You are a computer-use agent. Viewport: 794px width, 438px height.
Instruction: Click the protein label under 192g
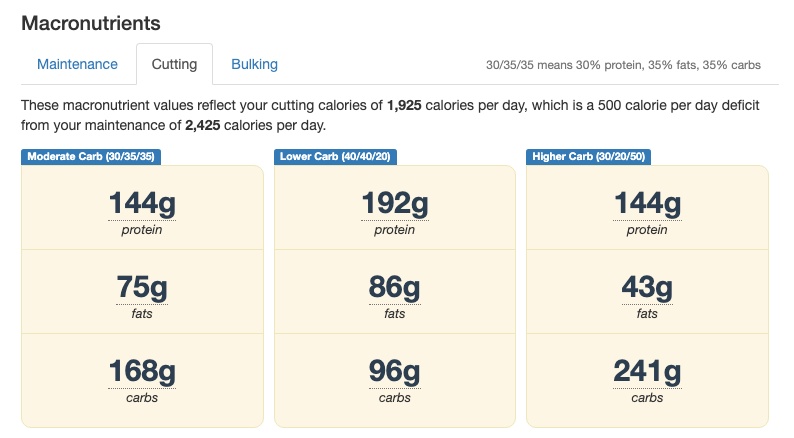[x=394, y=230]
